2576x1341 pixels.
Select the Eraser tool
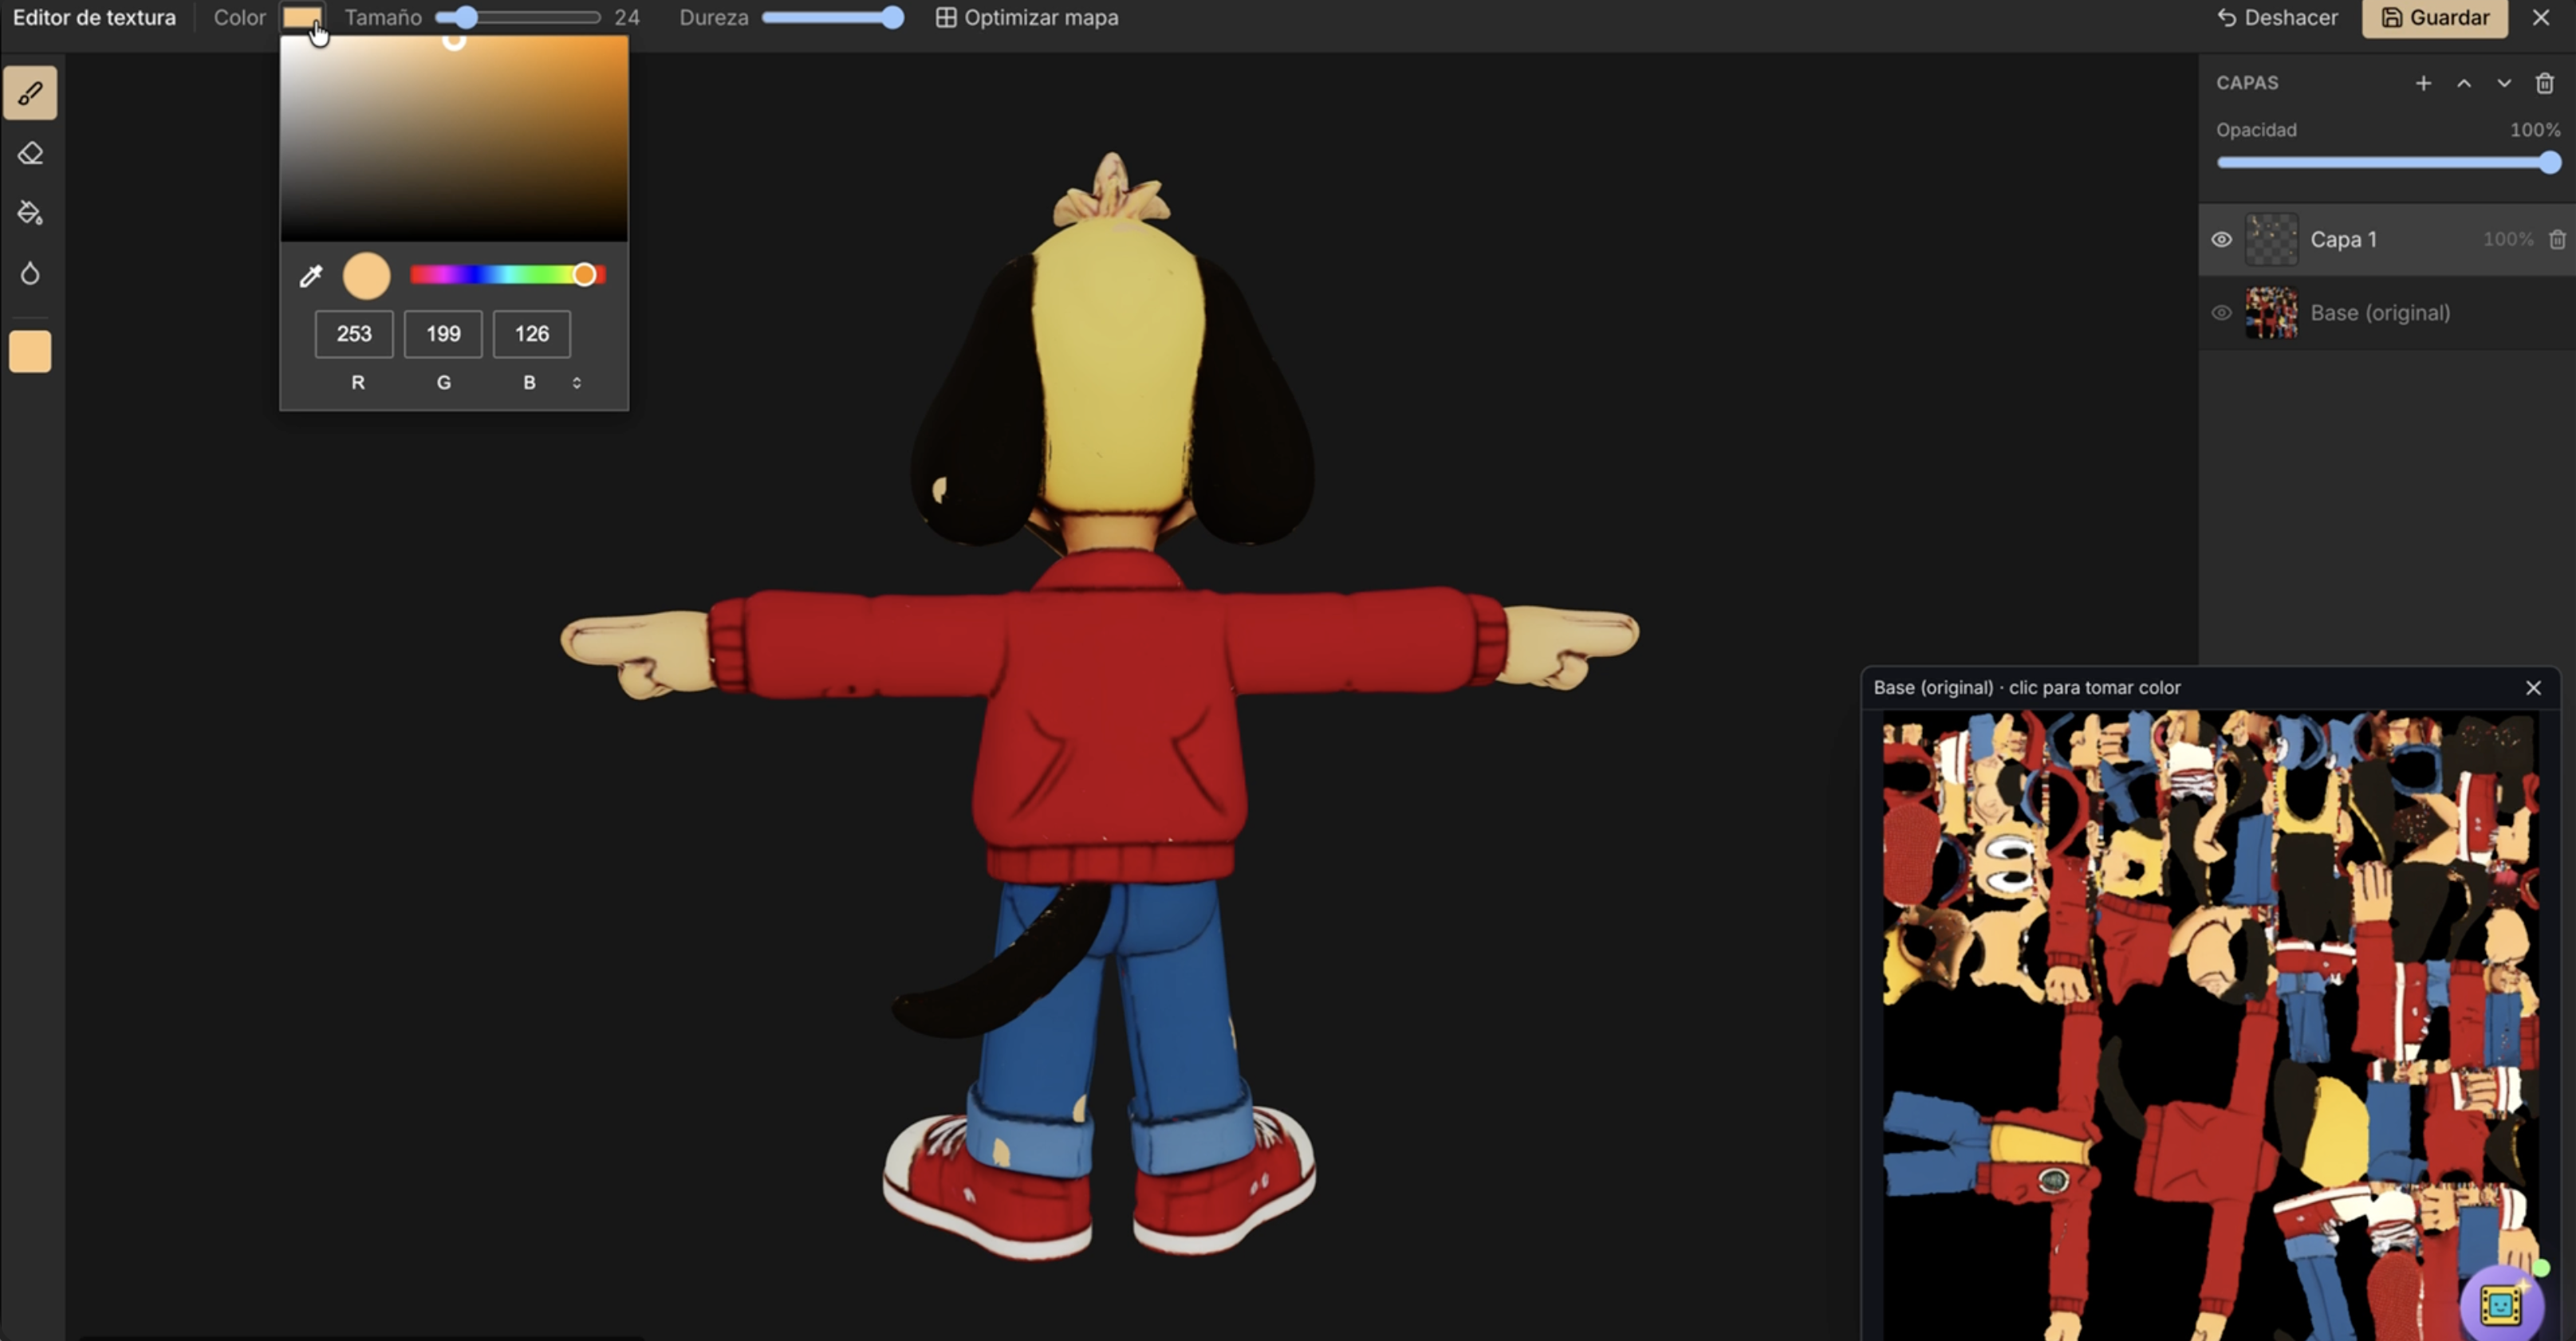pos(30,153)
